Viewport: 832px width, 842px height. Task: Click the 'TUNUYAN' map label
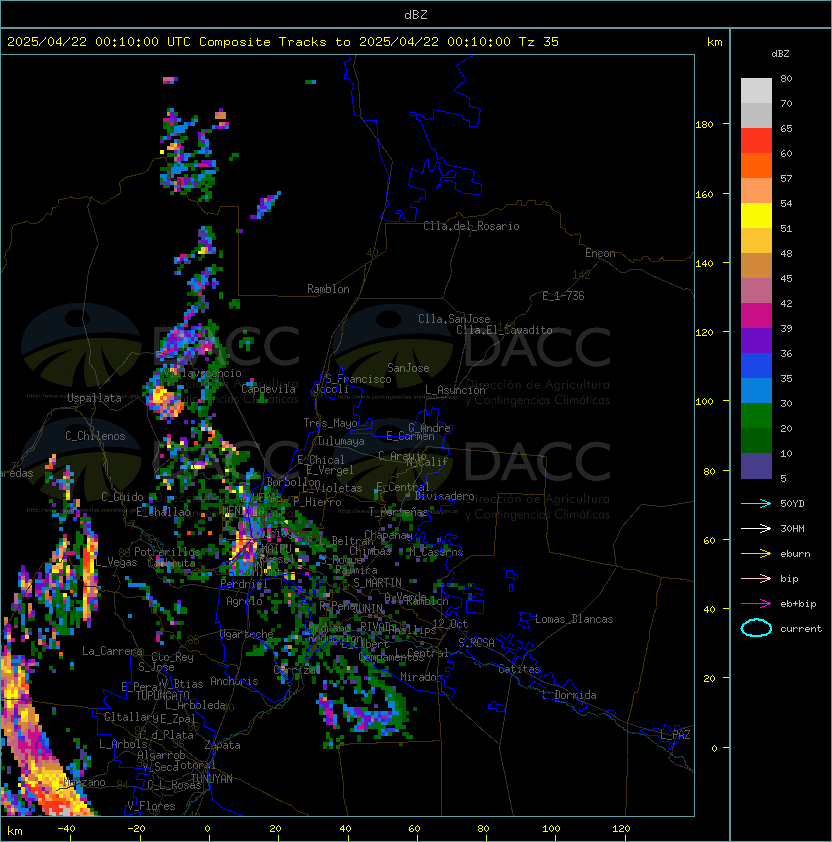click(212, 779)
